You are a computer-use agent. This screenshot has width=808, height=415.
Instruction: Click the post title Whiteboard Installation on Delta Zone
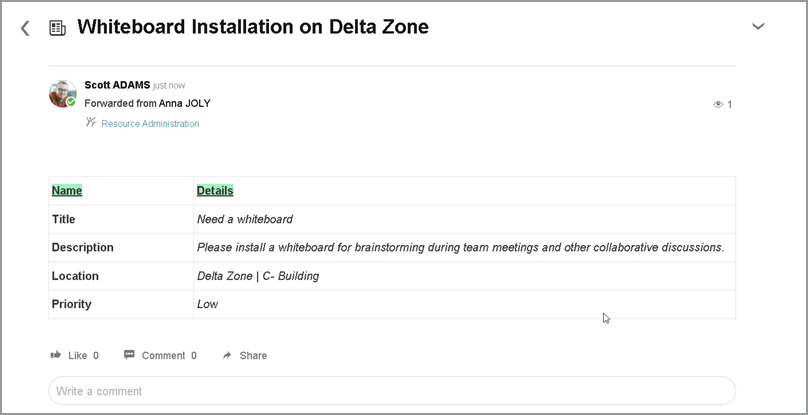tap(253, 27)
